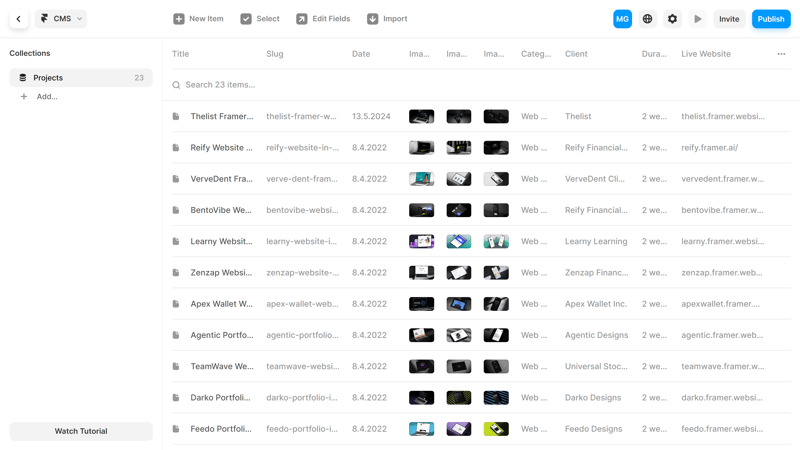
Task: Click the slug reify-website-in-... cell
Action: point(302,147)
